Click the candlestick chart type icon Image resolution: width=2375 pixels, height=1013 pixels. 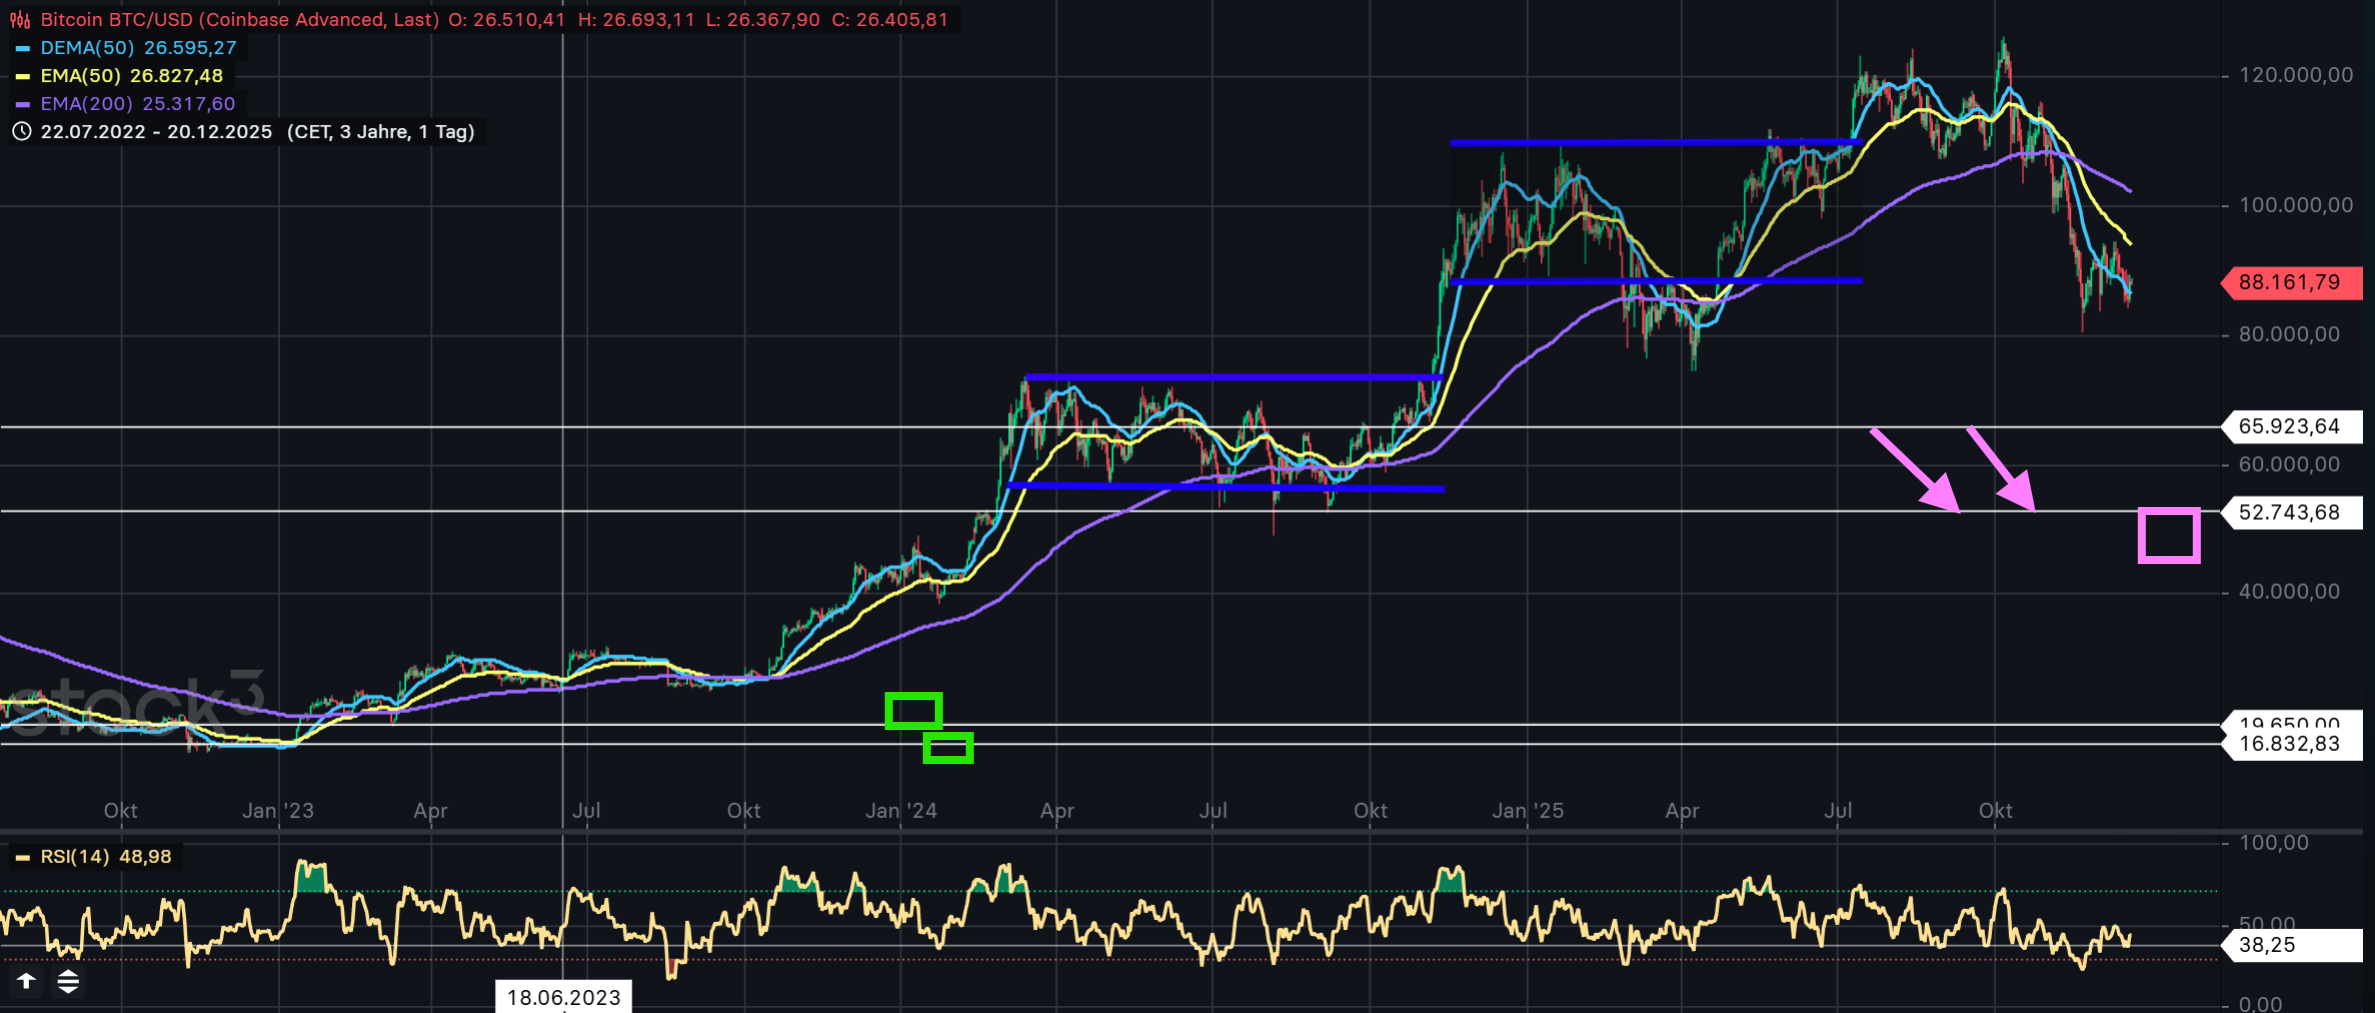[x=20, y=20]
